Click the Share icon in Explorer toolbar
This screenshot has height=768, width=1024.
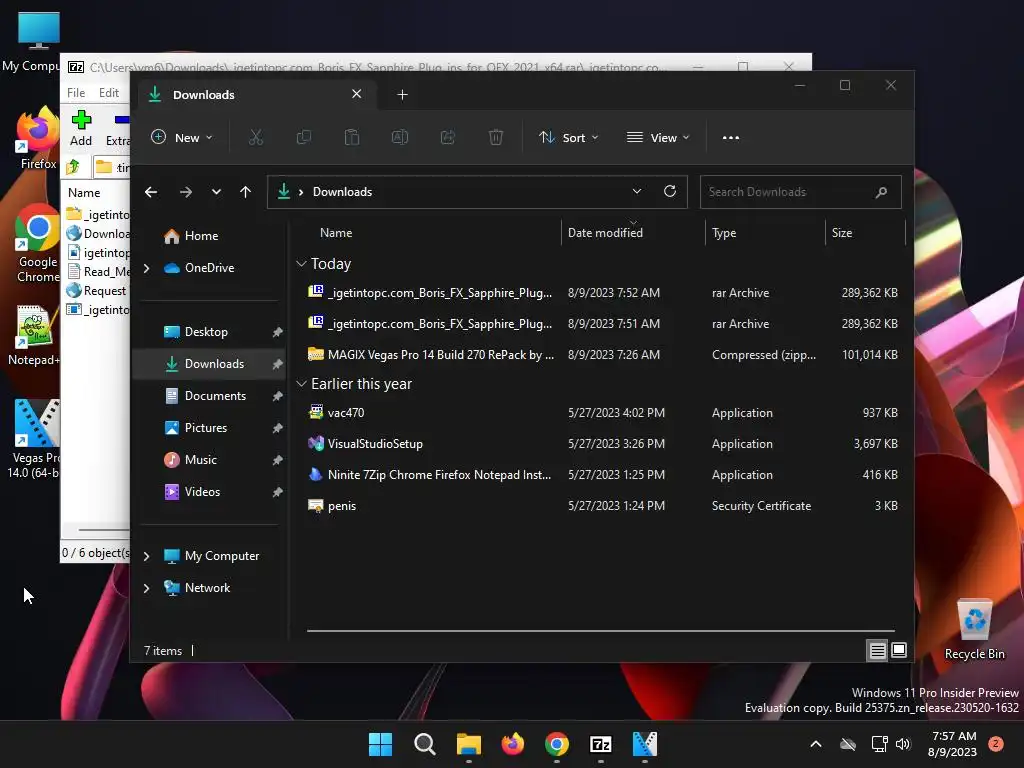point(448,137)
